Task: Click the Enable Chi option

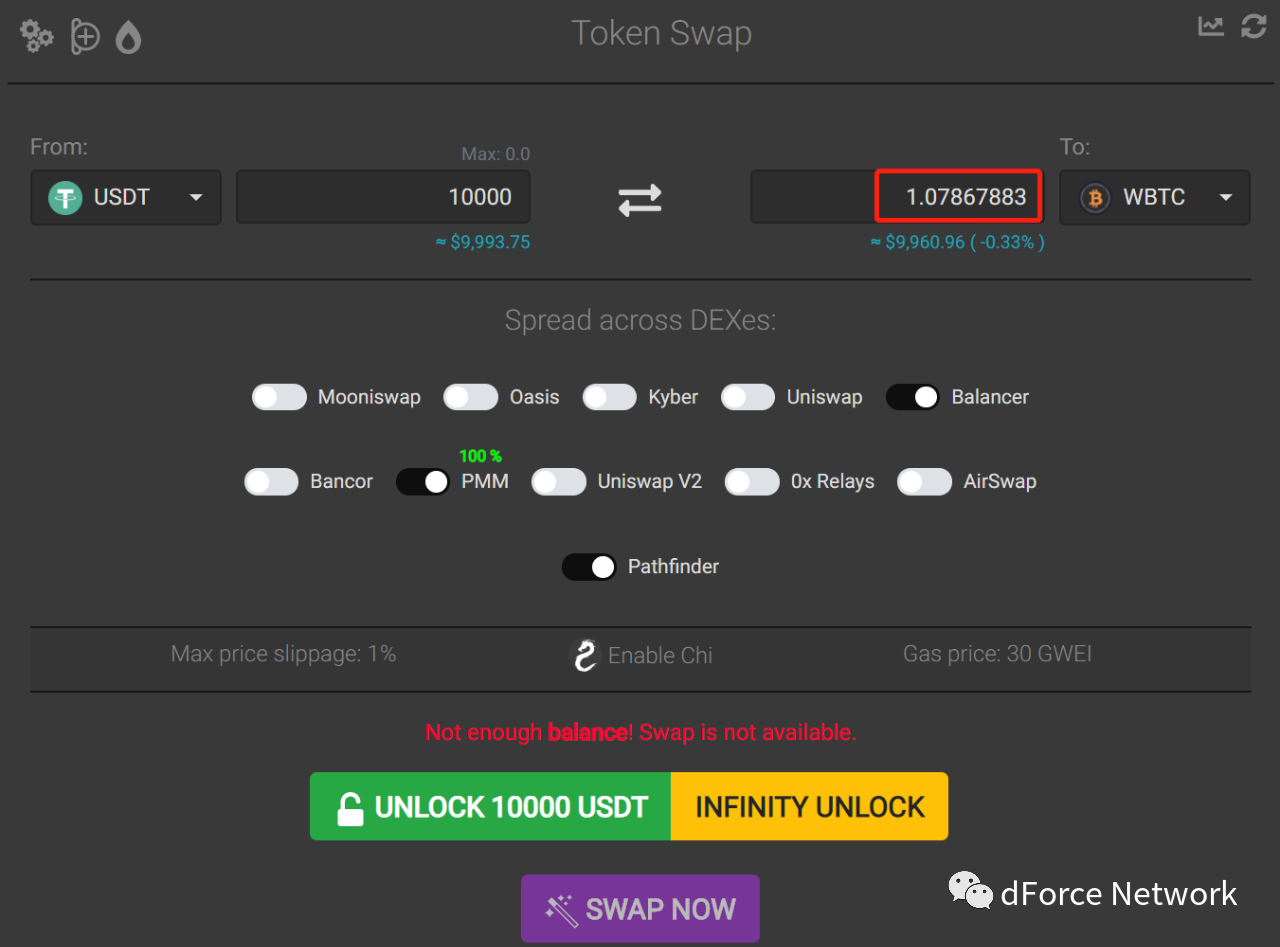Action: coord(641,656)
